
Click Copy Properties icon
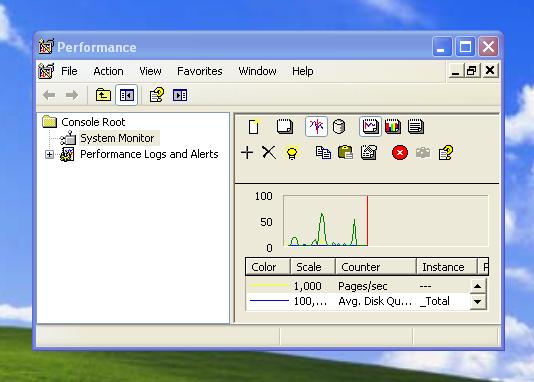[323, 153]
